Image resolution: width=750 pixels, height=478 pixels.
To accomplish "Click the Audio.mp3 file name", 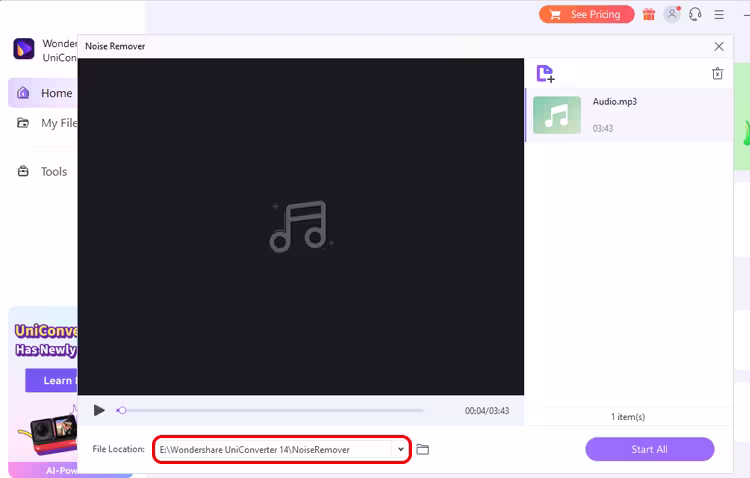I will [x=615, y=101].
